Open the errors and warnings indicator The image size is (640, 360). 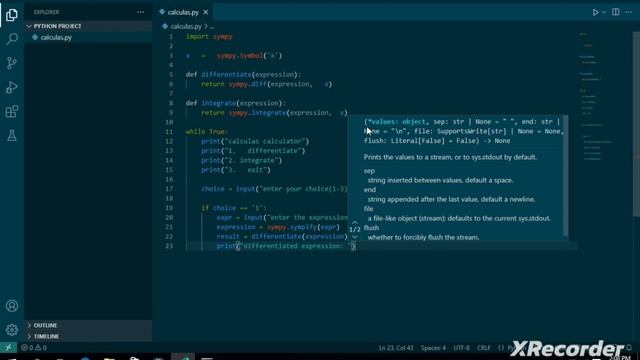click(34, 348)
